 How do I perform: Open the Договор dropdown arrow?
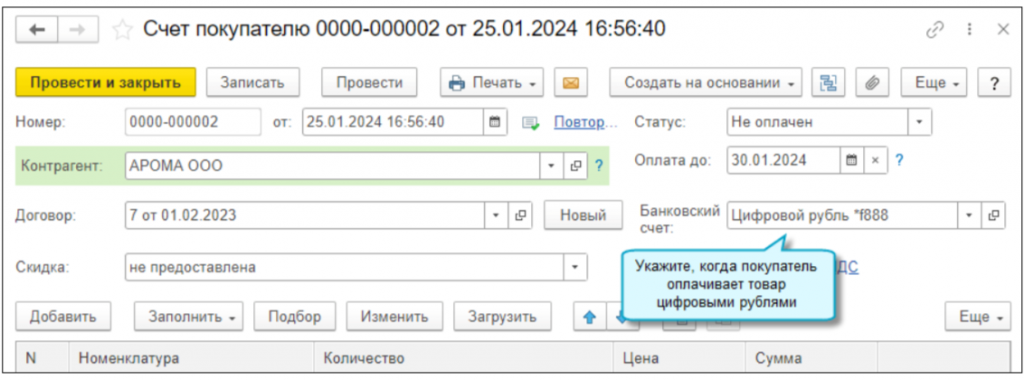495,215
